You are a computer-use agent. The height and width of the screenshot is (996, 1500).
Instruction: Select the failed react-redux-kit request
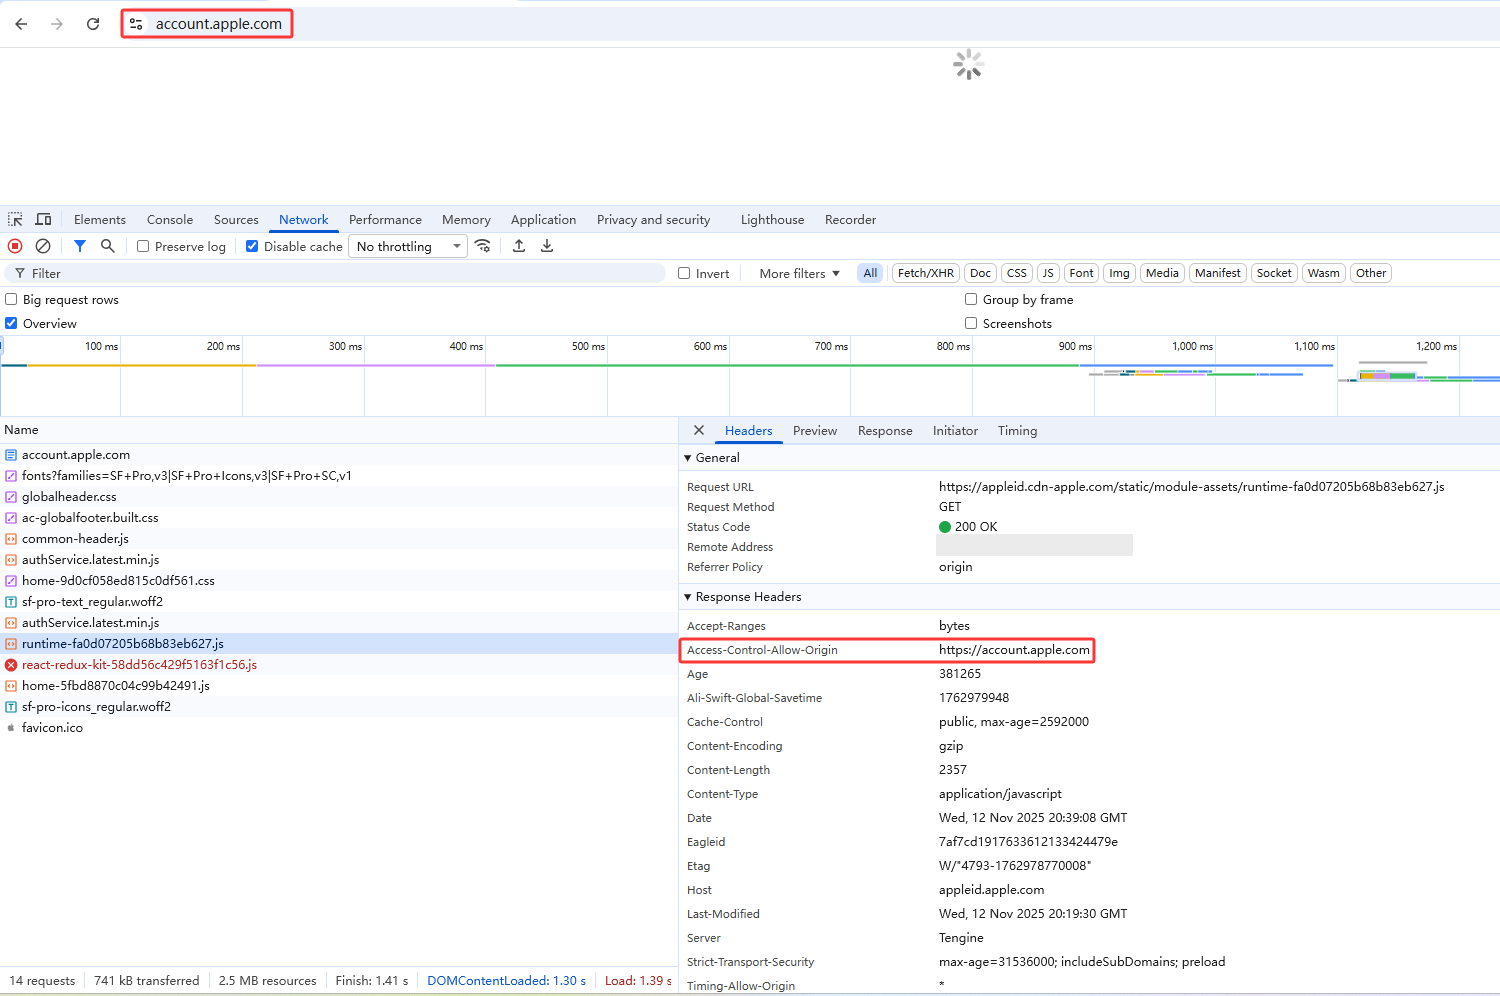[139, 665]
